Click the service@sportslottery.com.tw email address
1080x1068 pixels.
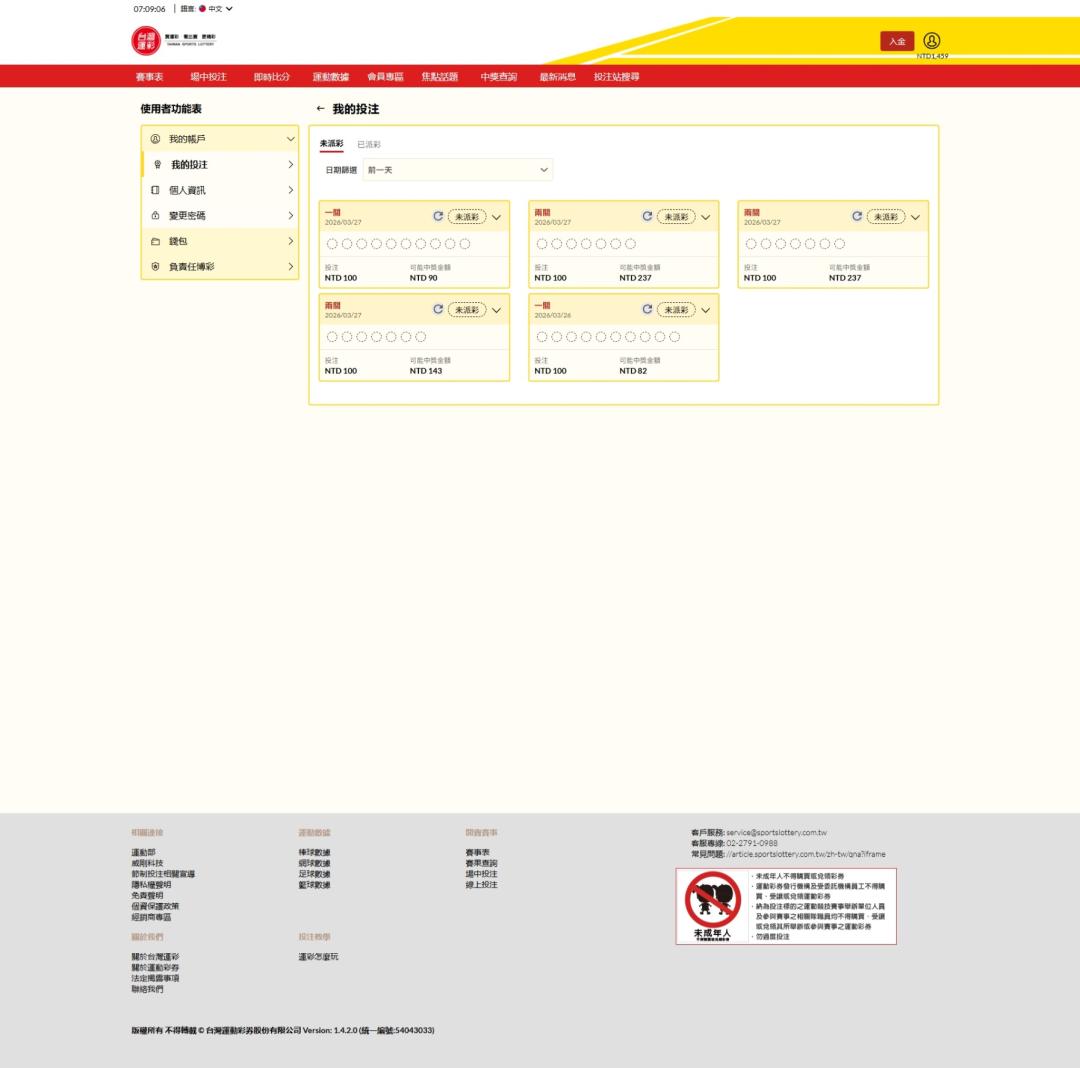(776, 833)
